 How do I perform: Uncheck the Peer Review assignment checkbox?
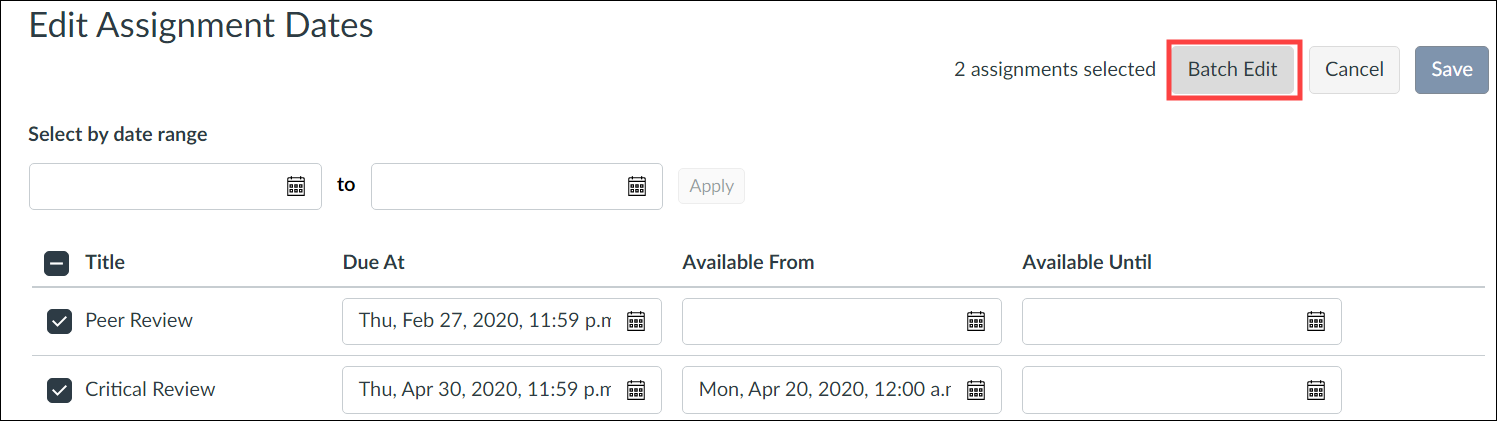[x=59, y=322]
